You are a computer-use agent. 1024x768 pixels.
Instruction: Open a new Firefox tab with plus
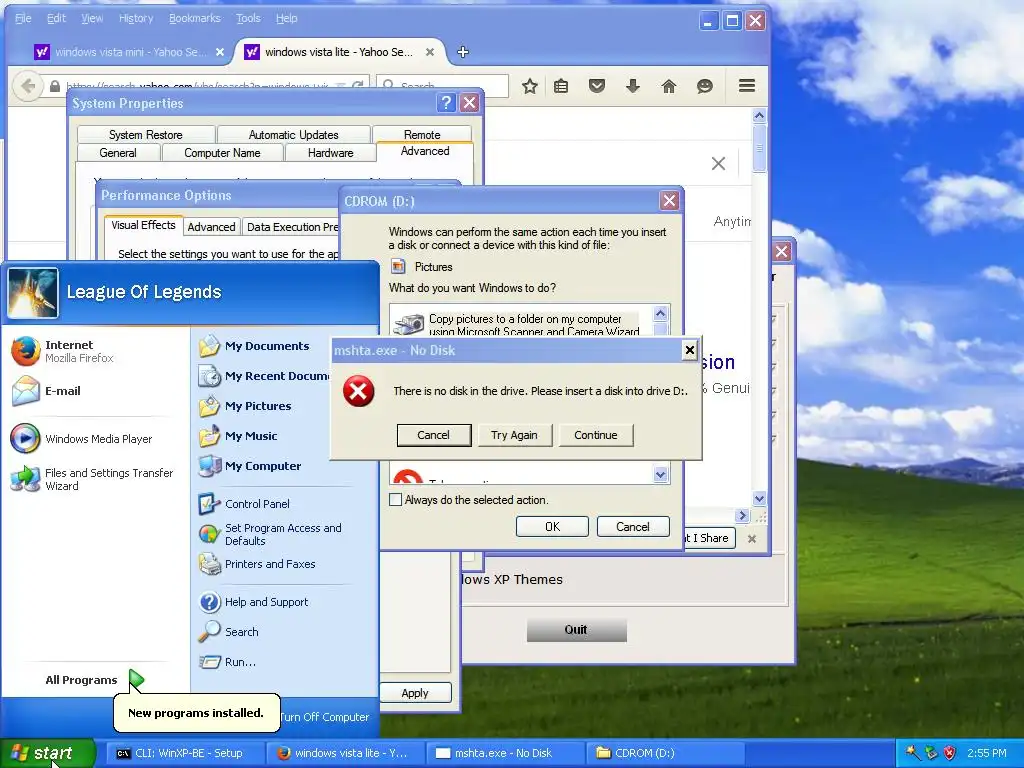pyautogui.click(x=463, y=52)
